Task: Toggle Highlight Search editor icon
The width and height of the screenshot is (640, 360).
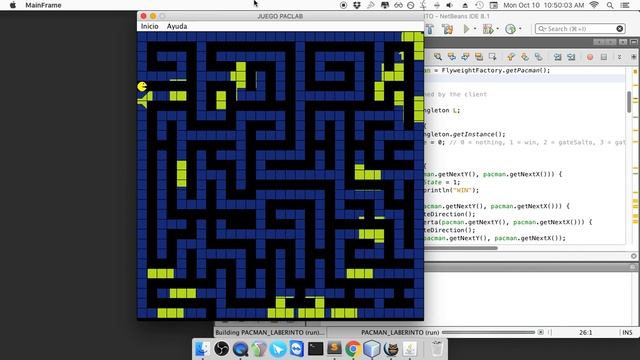Action: tap(479, 57)
